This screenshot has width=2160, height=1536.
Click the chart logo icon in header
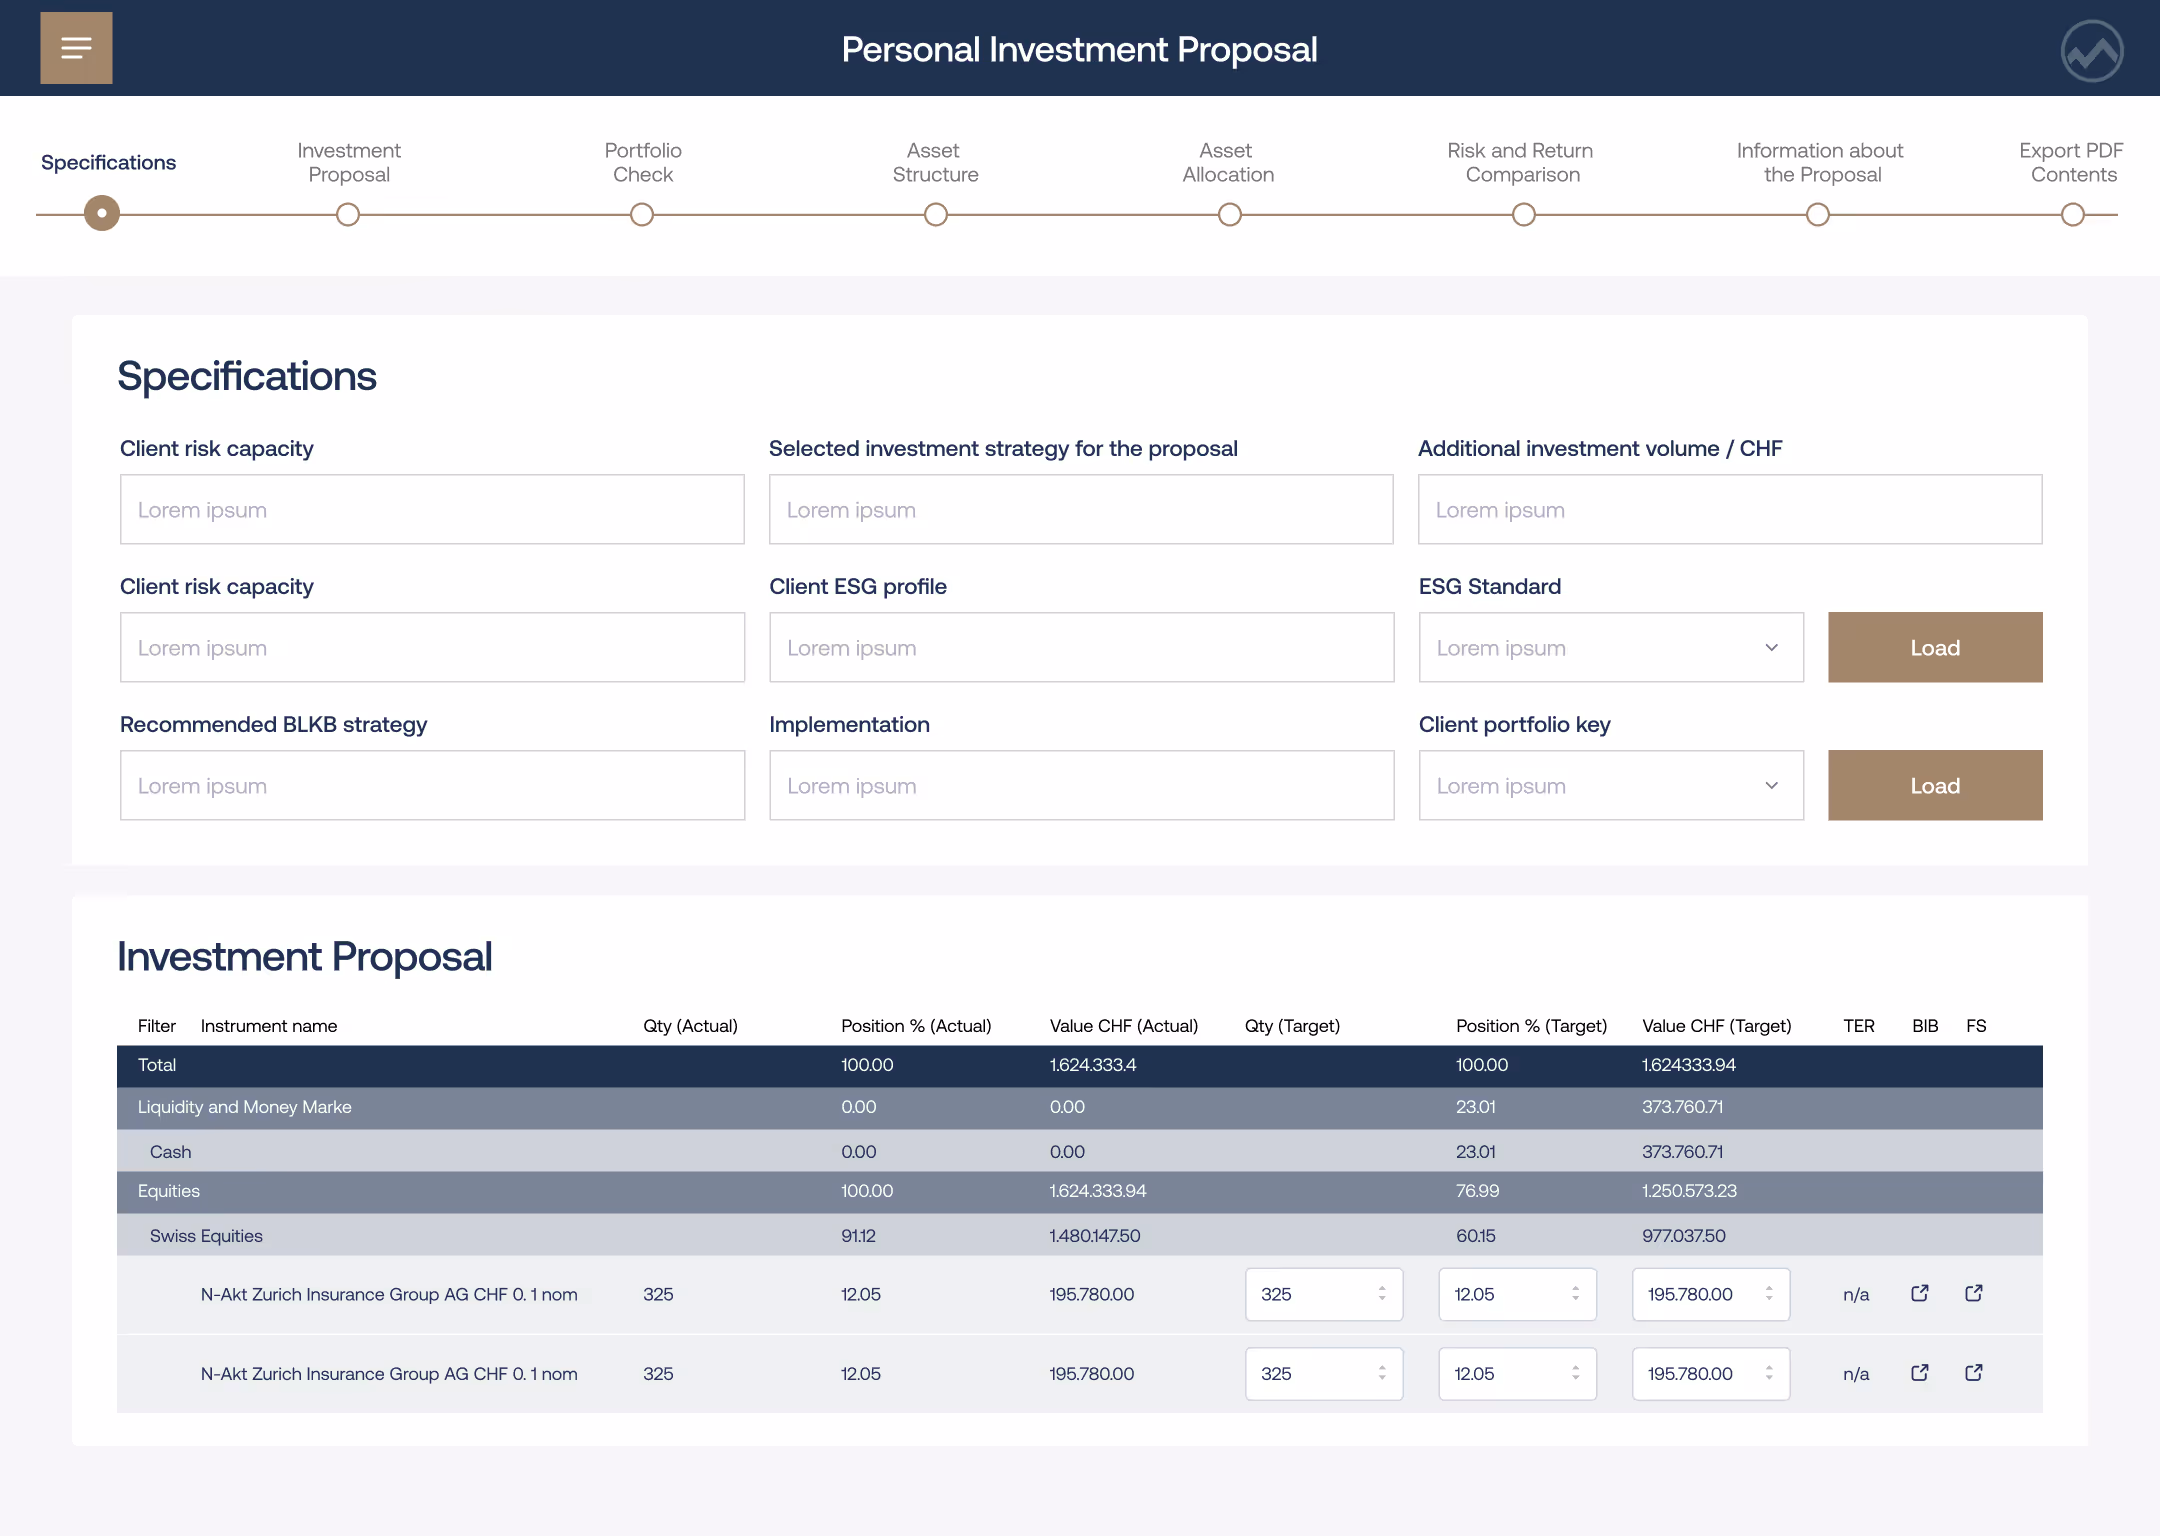(2091, 50)
